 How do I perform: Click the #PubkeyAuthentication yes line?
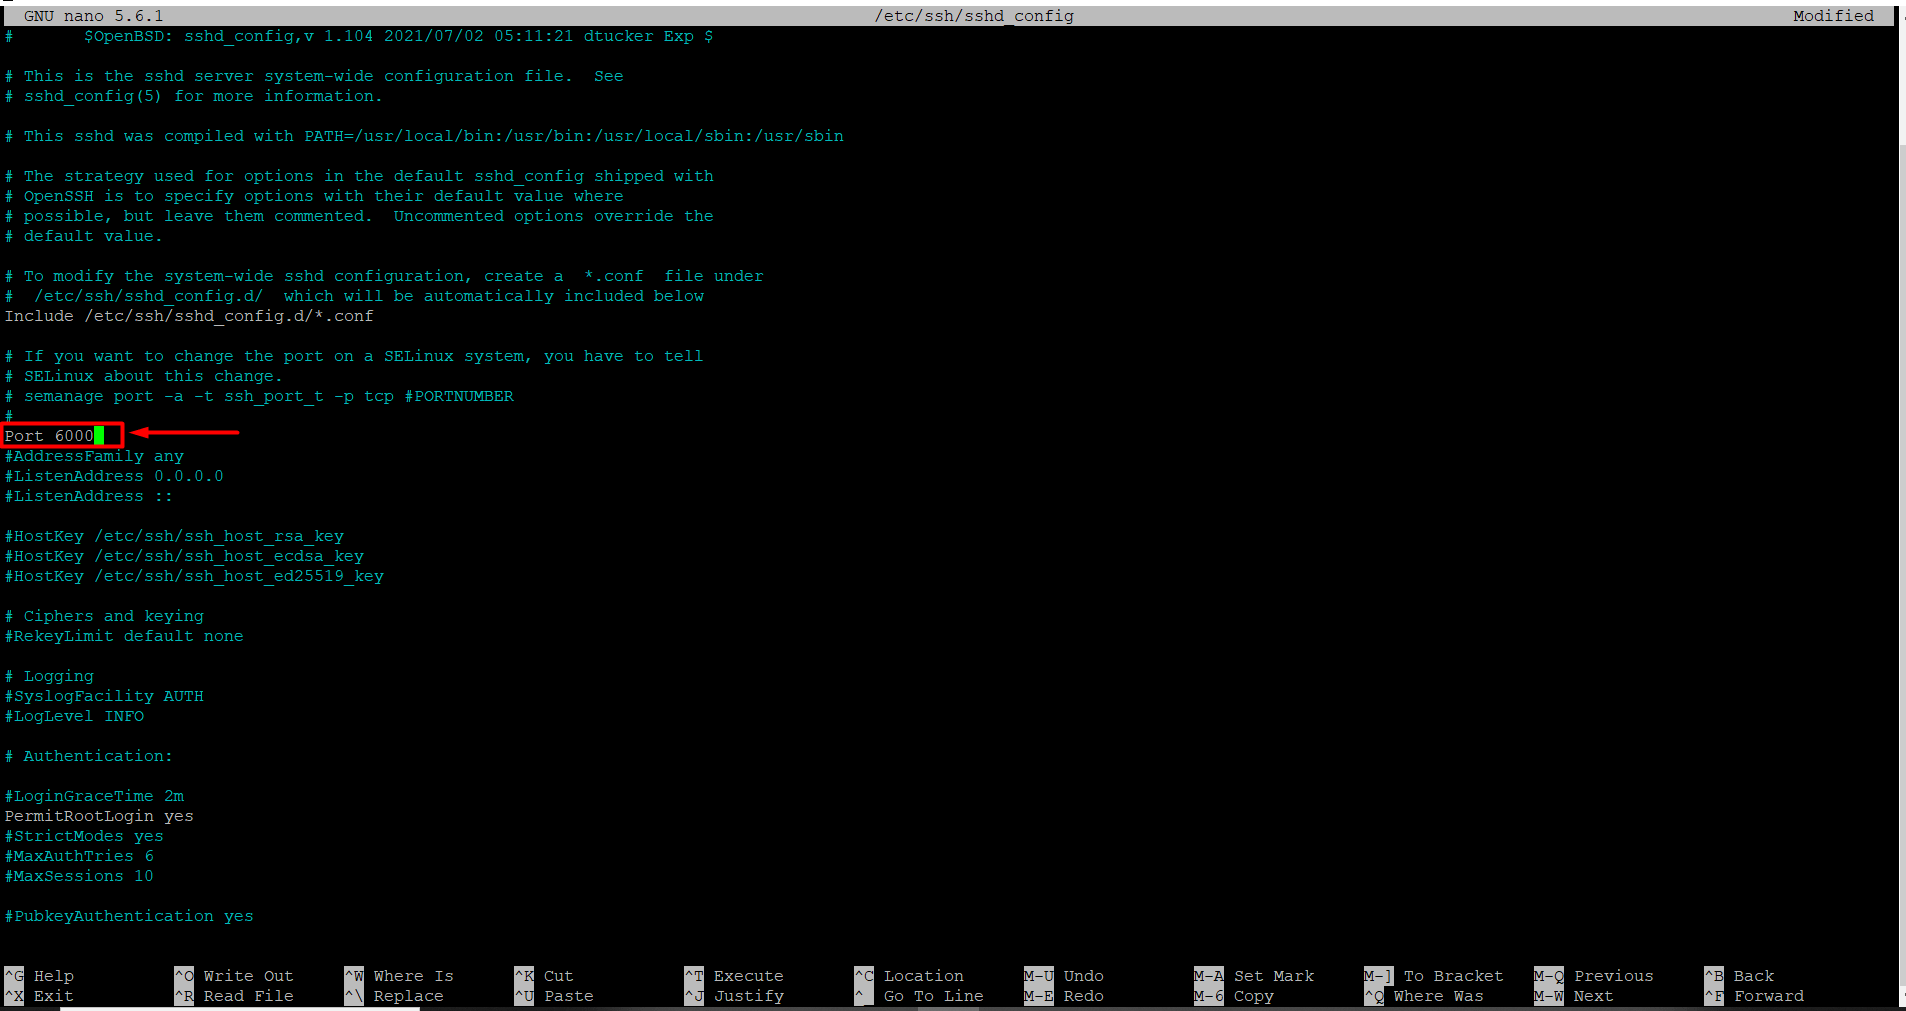(129, 916)
